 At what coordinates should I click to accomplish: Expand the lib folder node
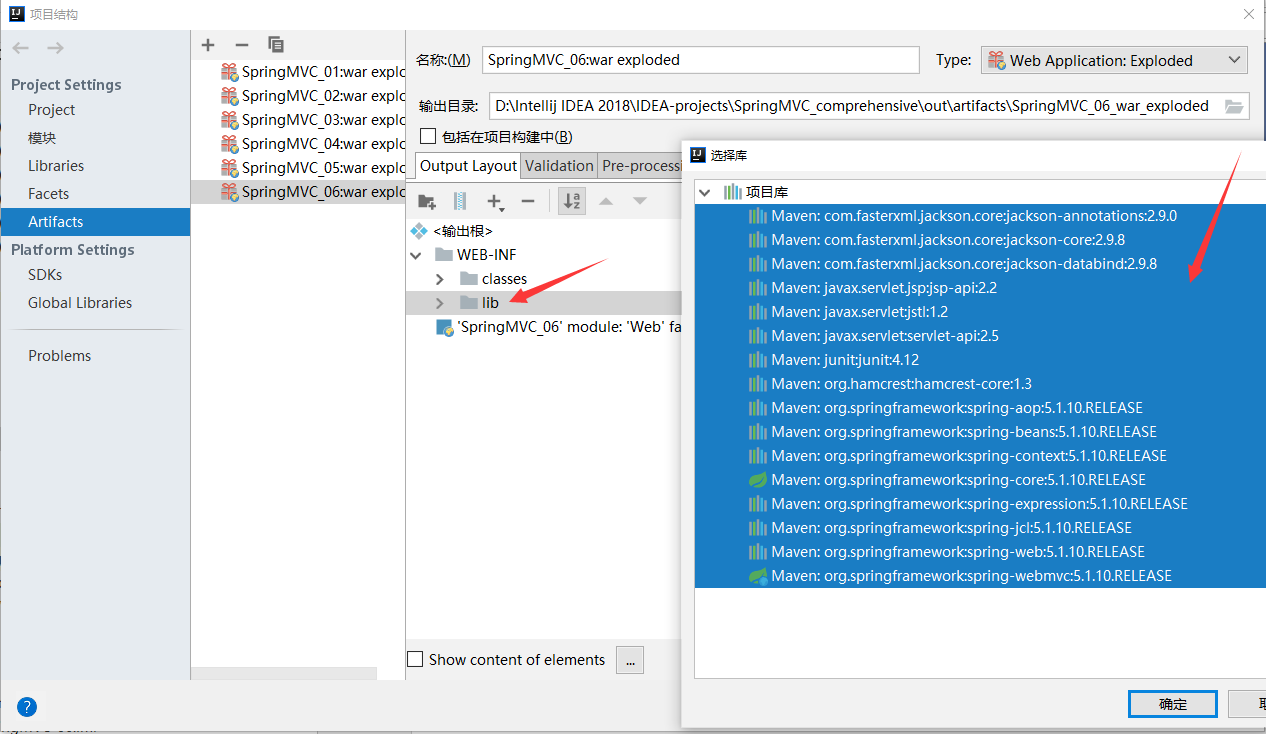pos(440,303)
